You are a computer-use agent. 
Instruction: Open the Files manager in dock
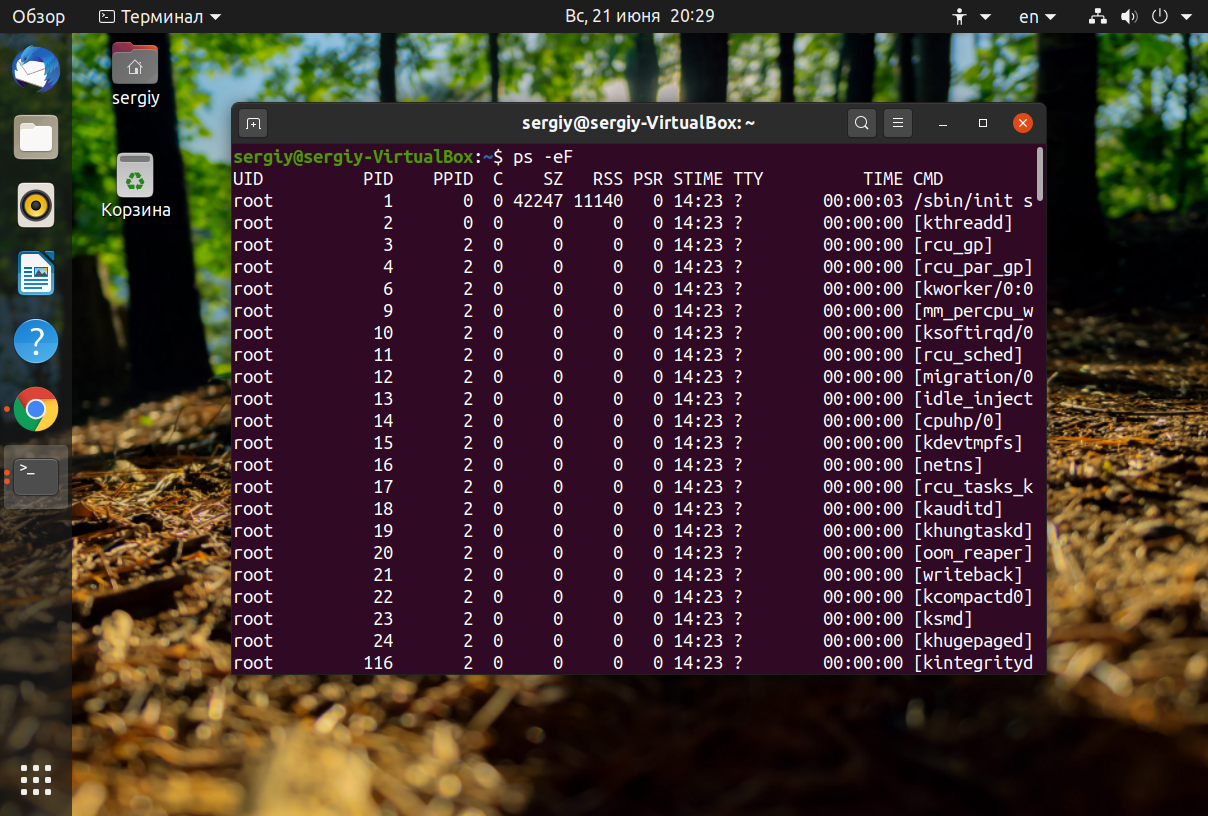[x=36, y=137]
